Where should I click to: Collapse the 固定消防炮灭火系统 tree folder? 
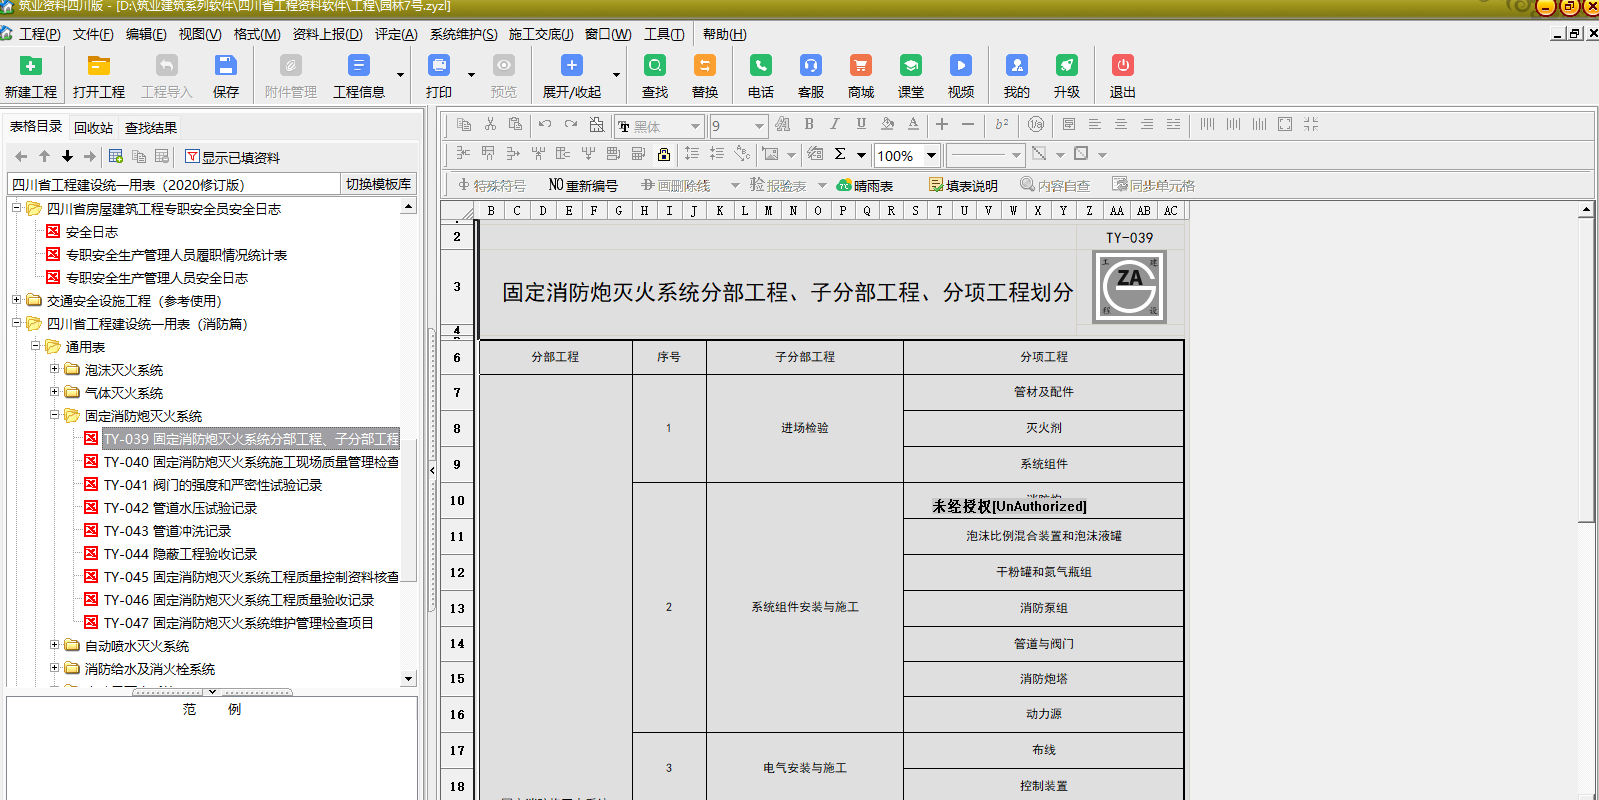55,415
